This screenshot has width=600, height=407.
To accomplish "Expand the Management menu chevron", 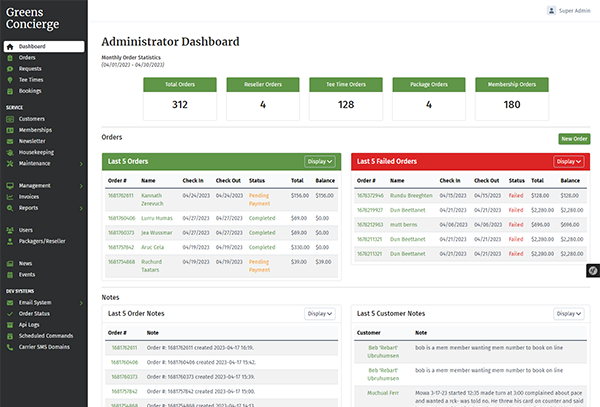I will point(81,186).
